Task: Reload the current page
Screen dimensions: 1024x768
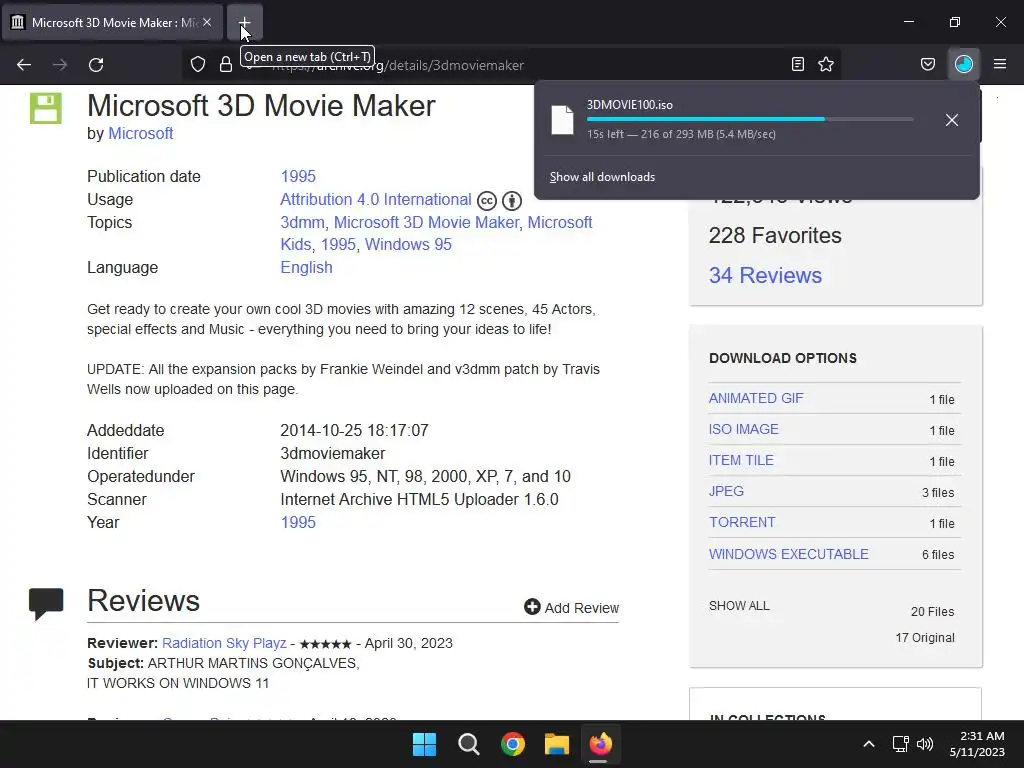Action: 96,65
